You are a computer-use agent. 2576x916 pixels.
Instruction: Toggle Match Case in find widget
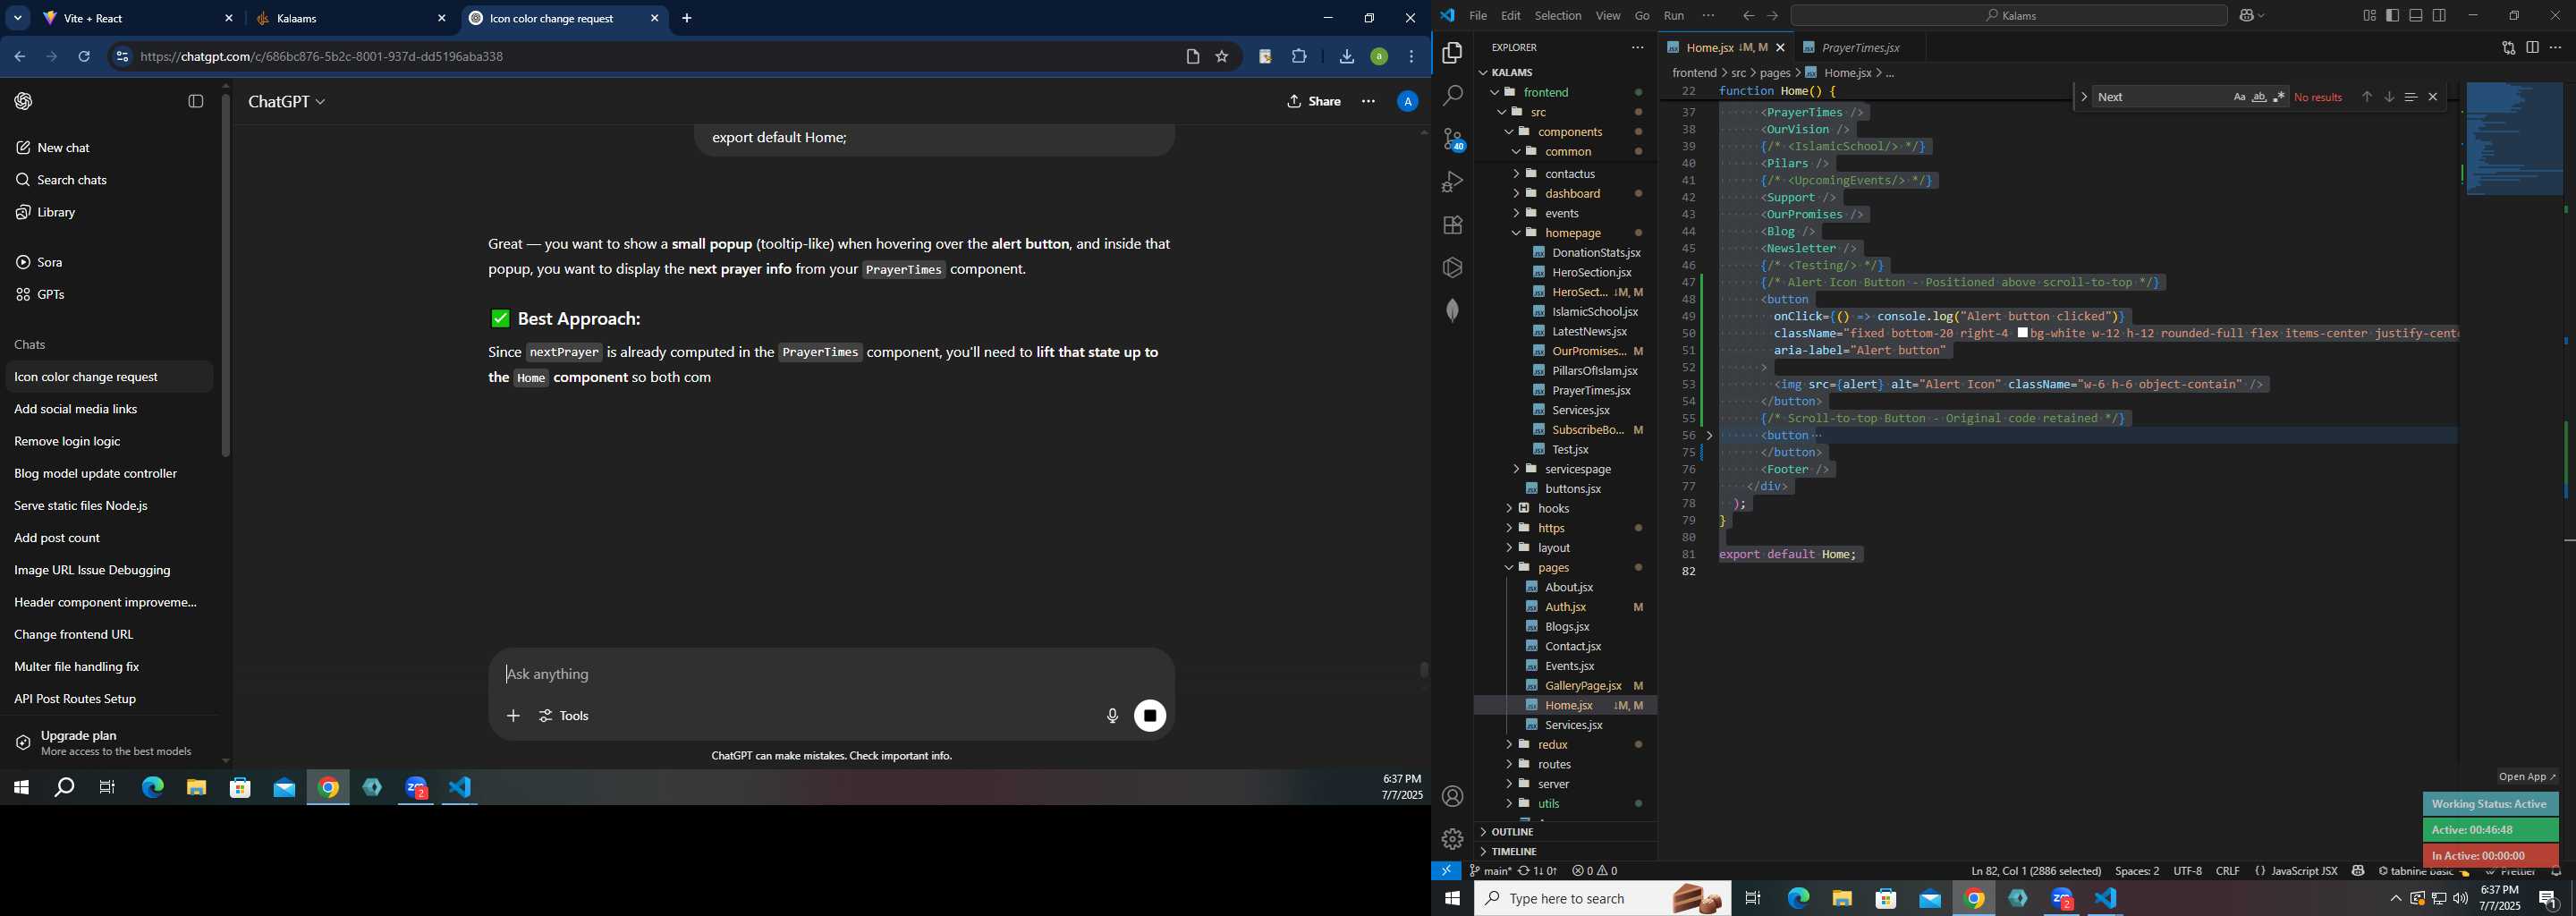pos(2239,97)
